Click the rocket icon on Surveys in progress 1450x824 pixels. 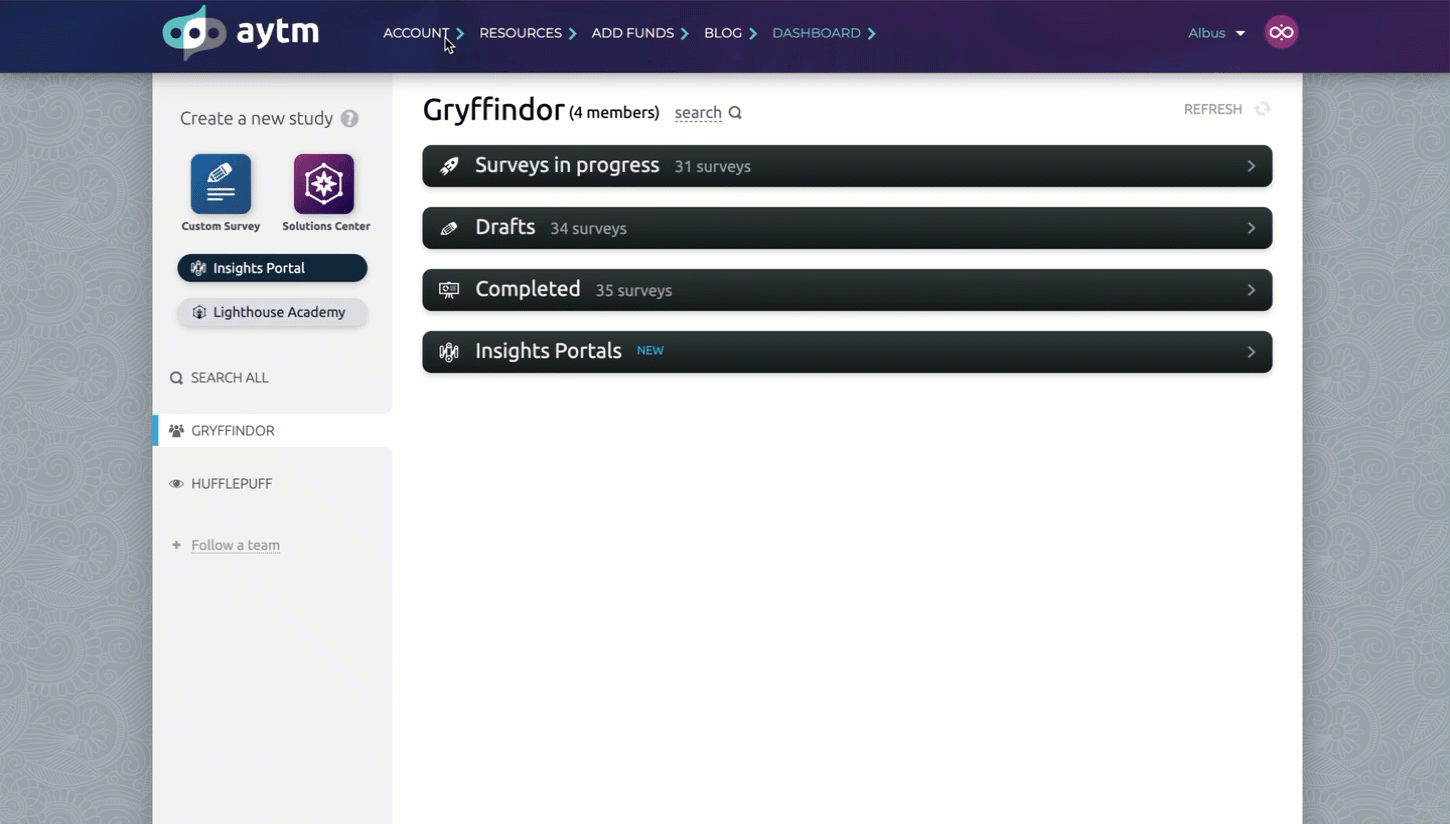pyautogui.click(x=449, y=166)
